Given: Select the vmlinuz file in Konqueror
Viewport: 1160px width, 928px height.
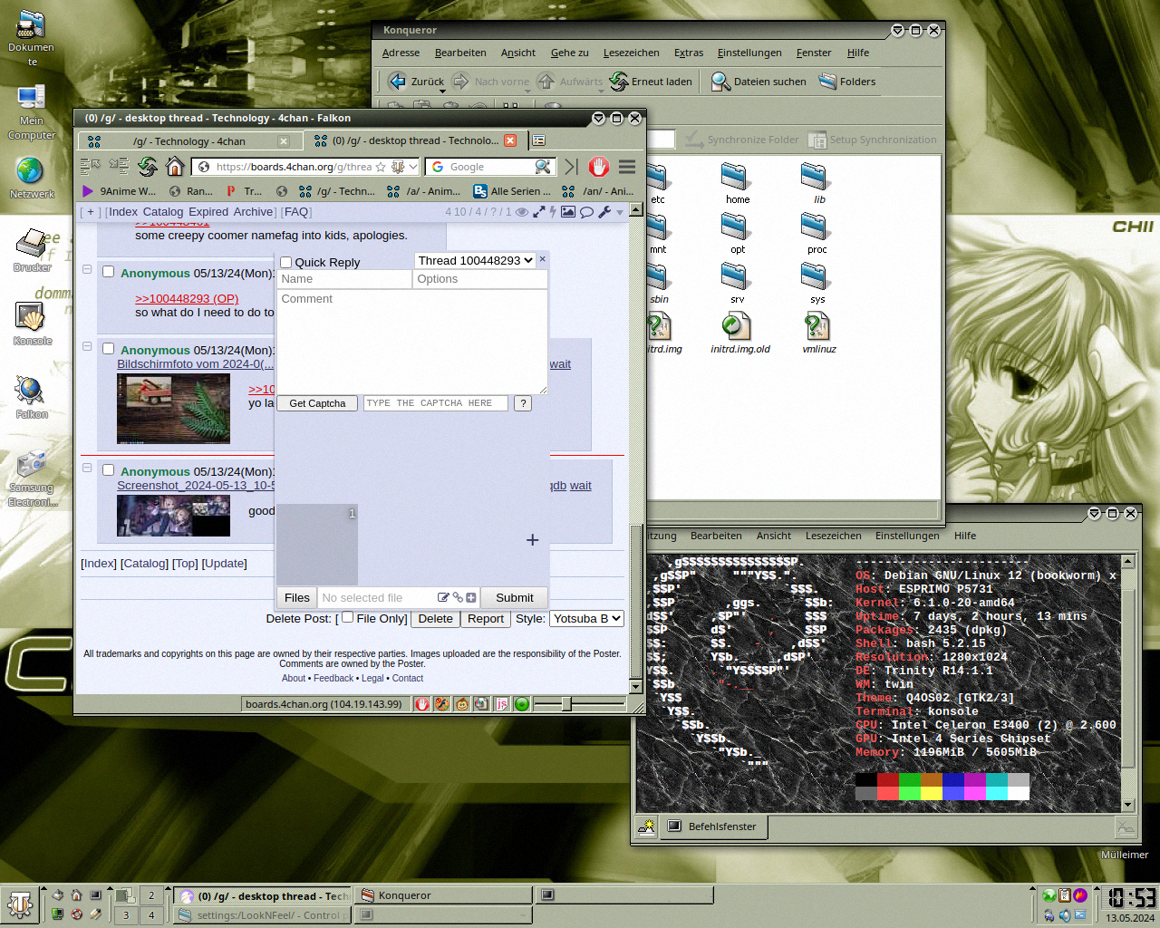Looking at the screenshot, I should pos(818,333).
